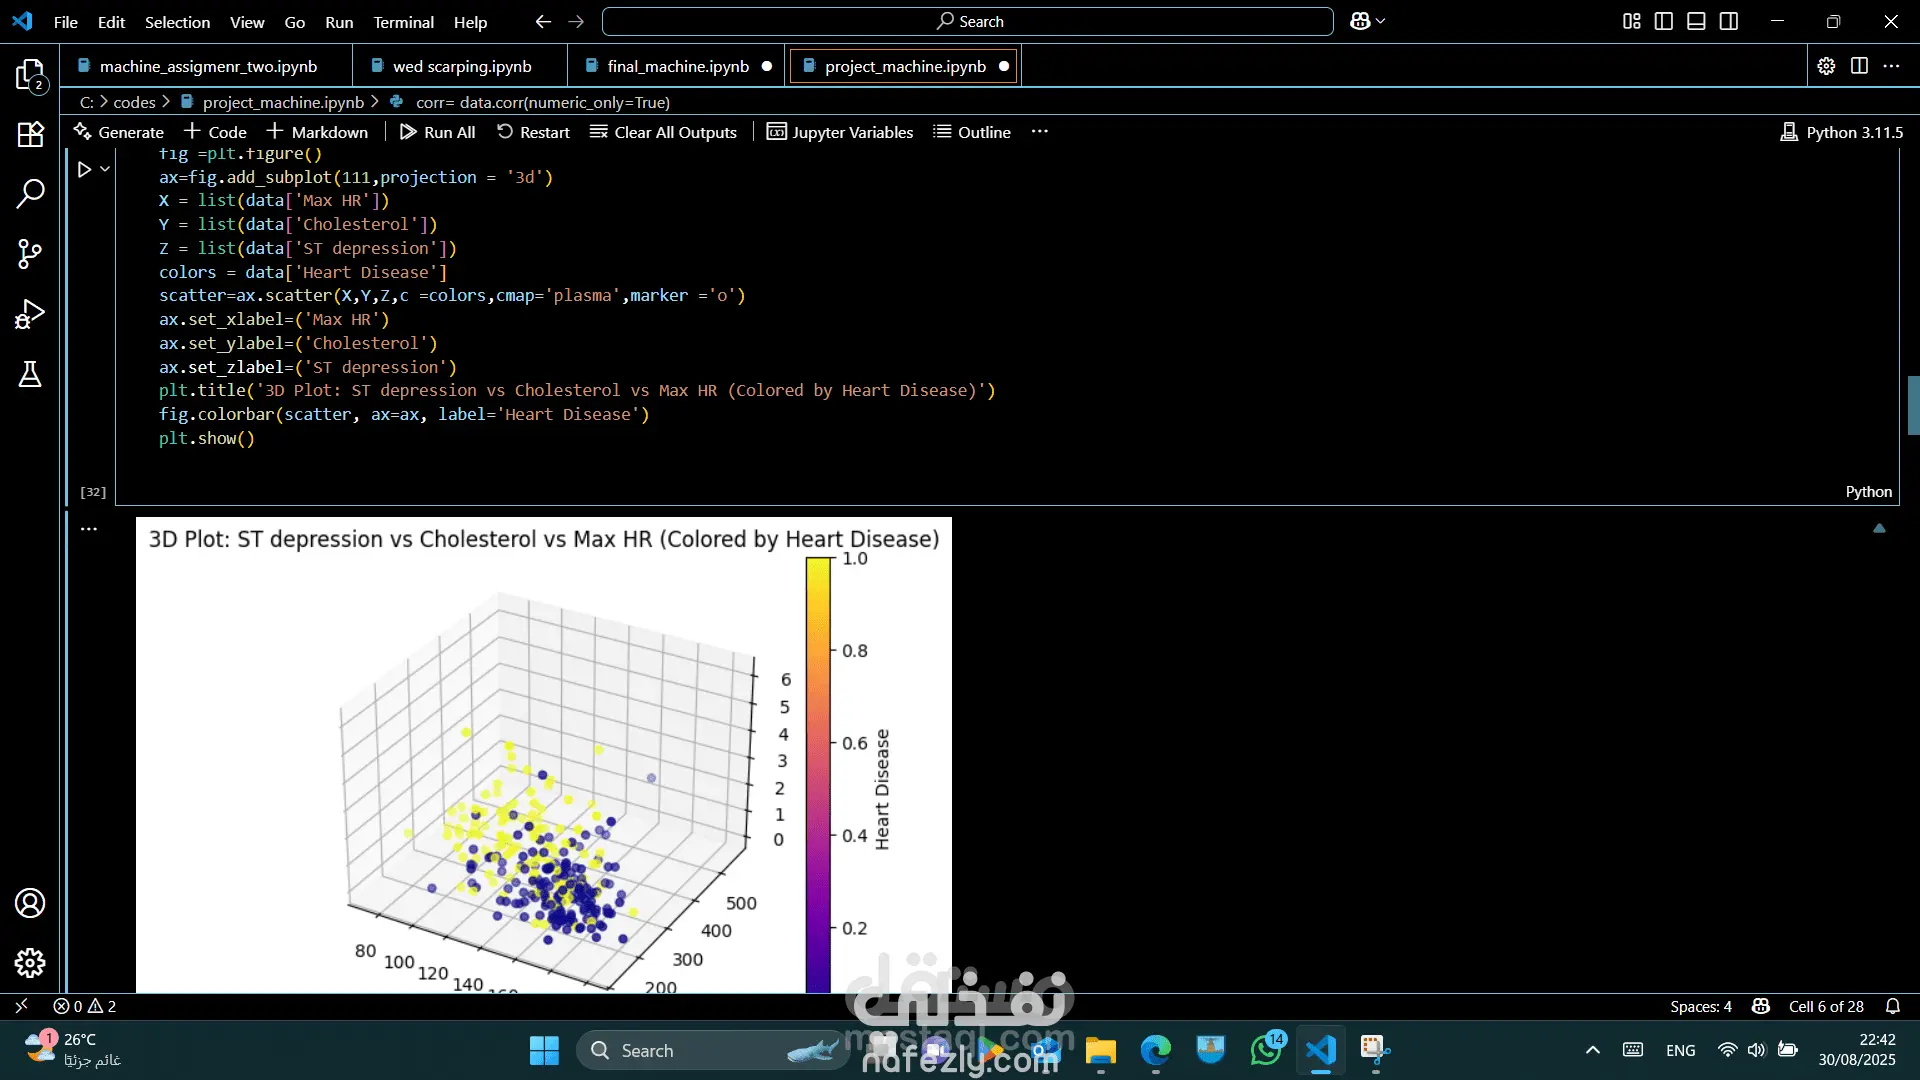Toggle the bottom panel layout button
1920x1080 pixels.
1696,21
